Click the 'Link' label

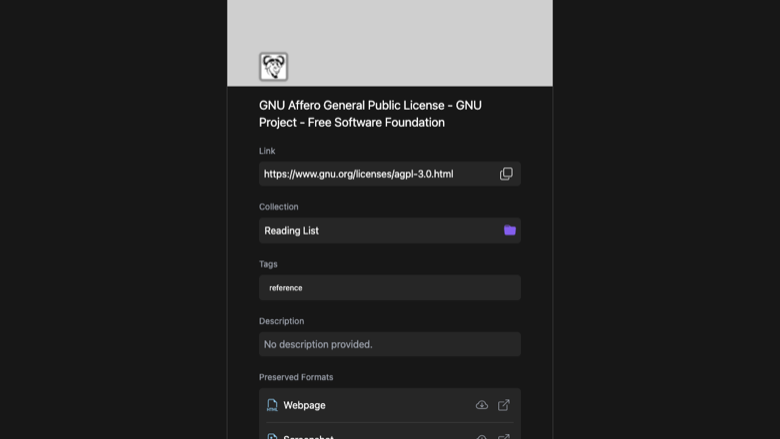(267, 151)
